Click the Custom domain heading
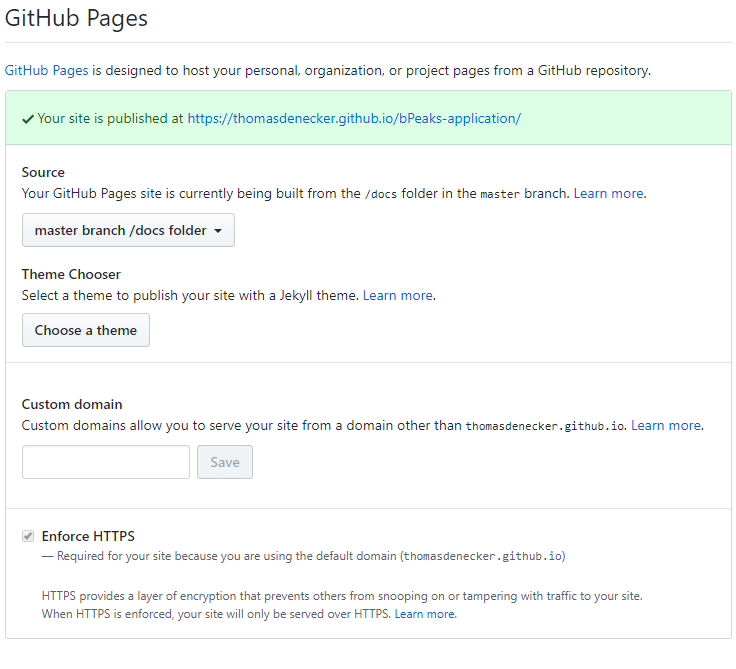This screenshot has width=736, height=669. 72,404
